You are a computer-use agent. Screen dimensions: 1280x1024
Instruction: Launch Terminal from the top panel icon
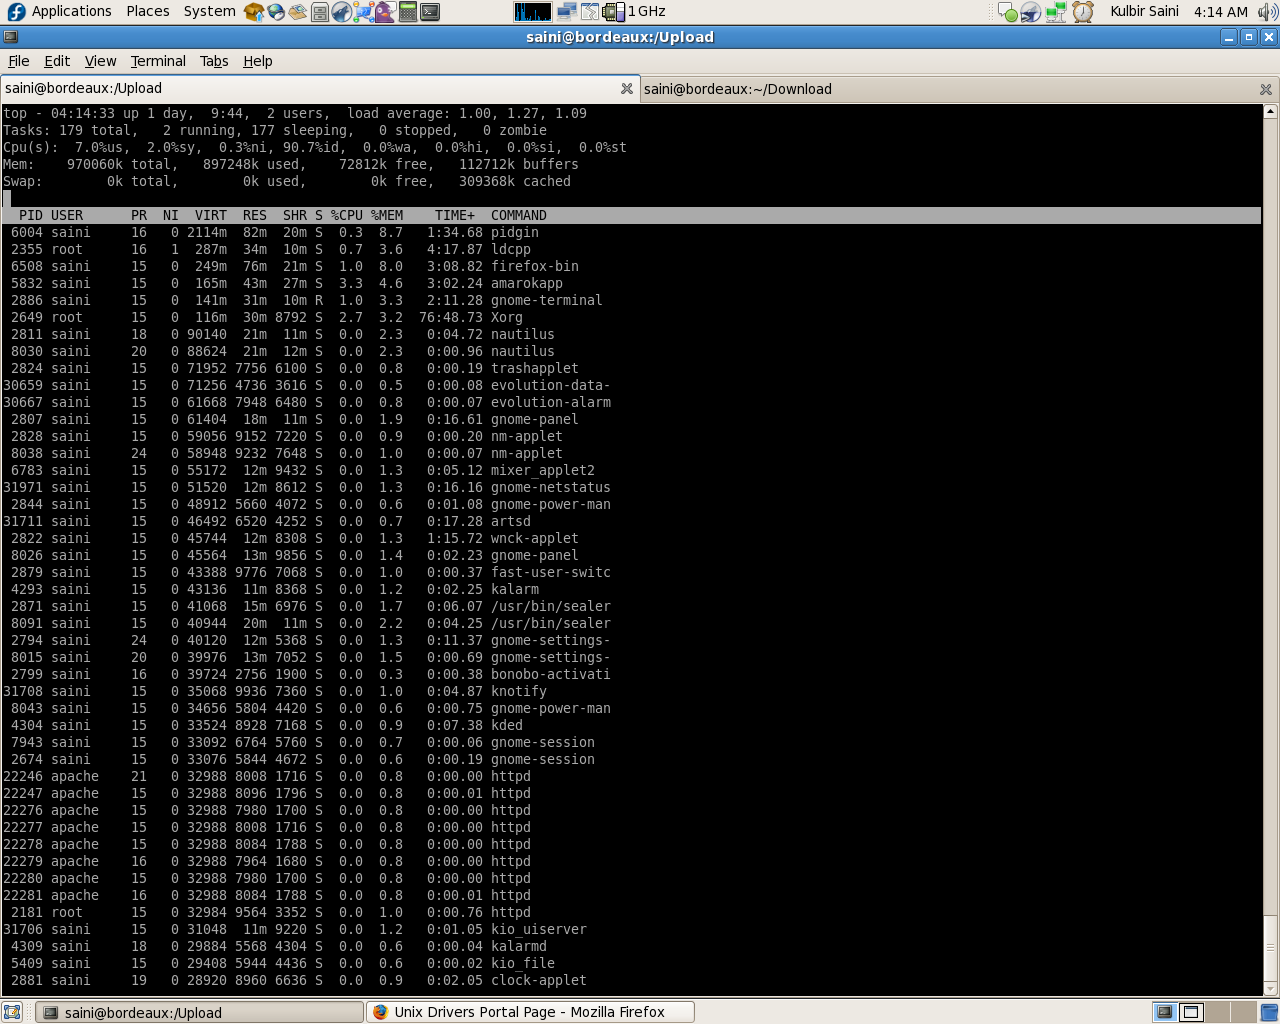[x=430, y=12]
